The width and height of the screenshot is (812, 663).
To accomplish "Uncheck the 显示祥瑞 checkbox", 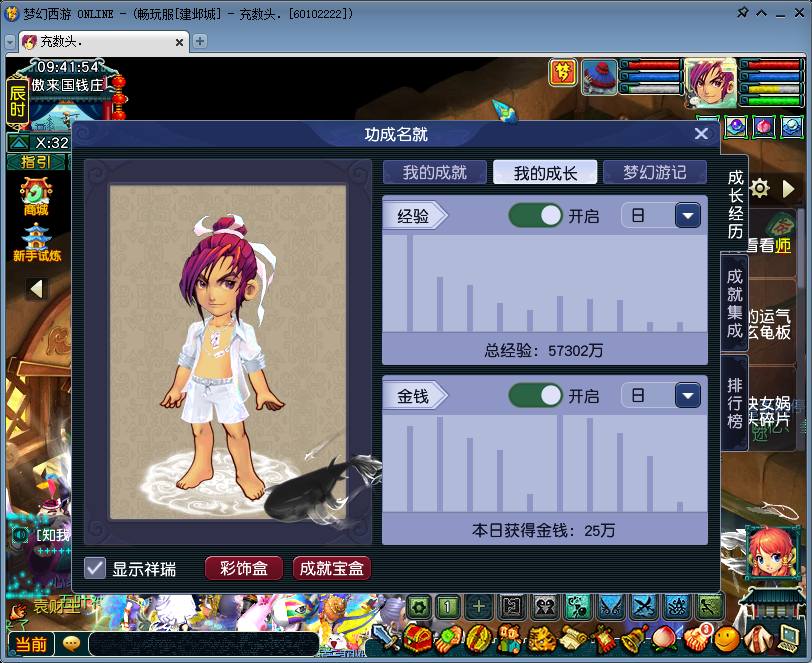I will [x=95, y=568].
